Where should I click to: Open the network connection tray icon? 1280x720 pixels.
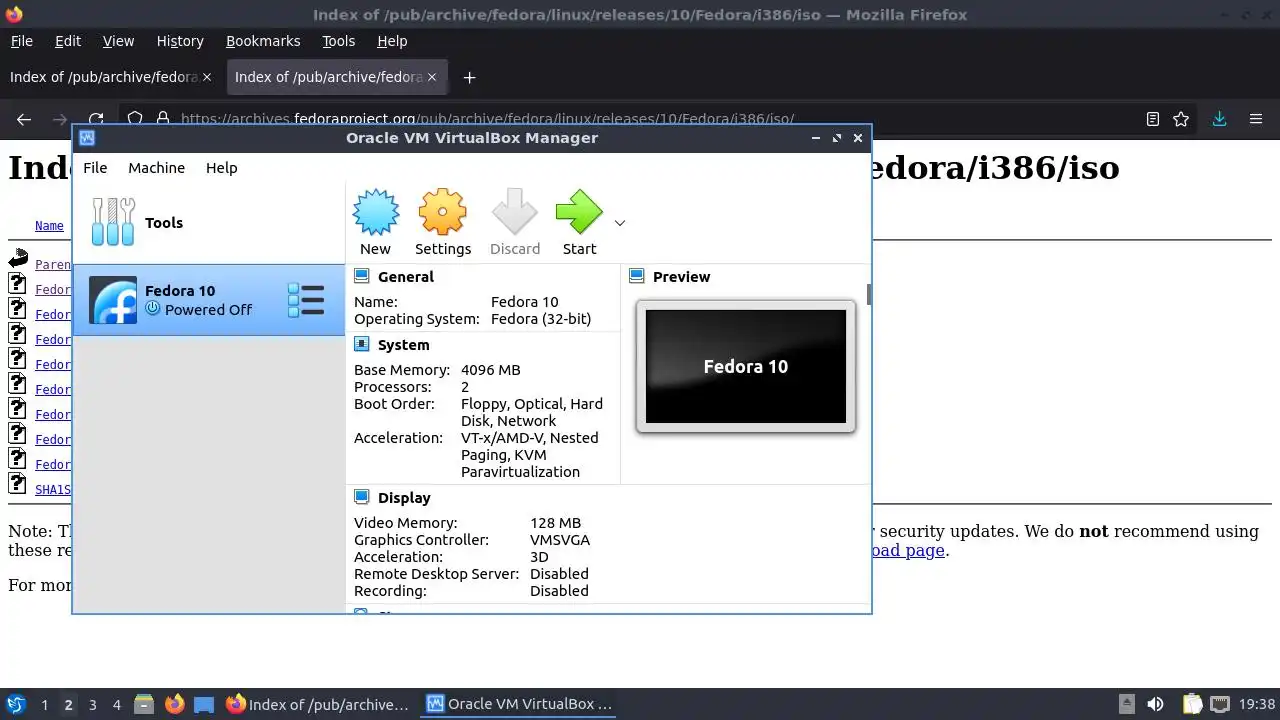coord(1219,704)
